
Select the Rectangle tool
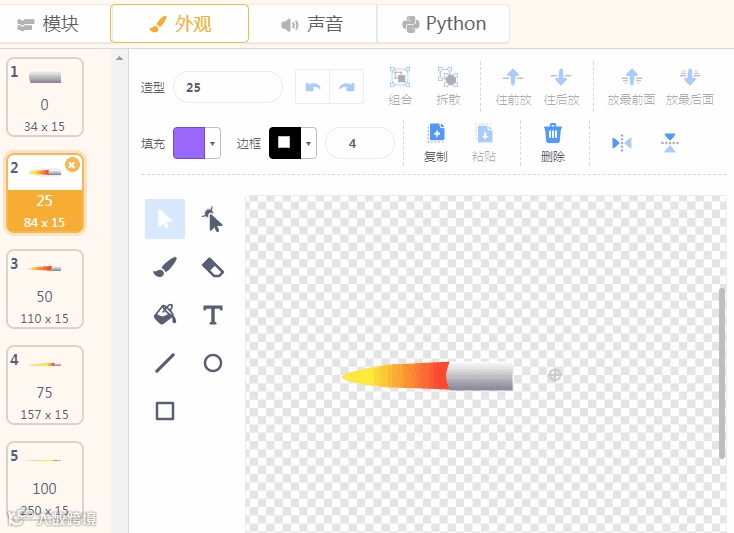click(165, 411)
